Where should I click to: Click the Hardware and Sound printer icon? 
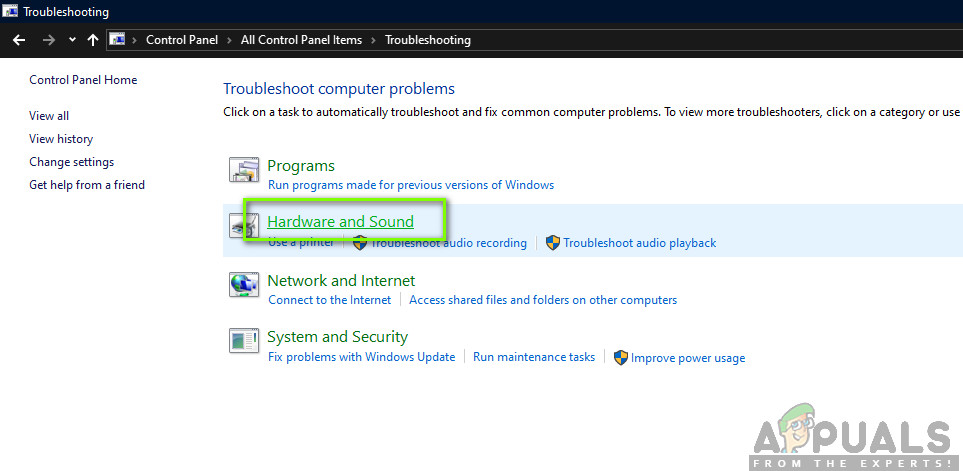pos(243,228)
